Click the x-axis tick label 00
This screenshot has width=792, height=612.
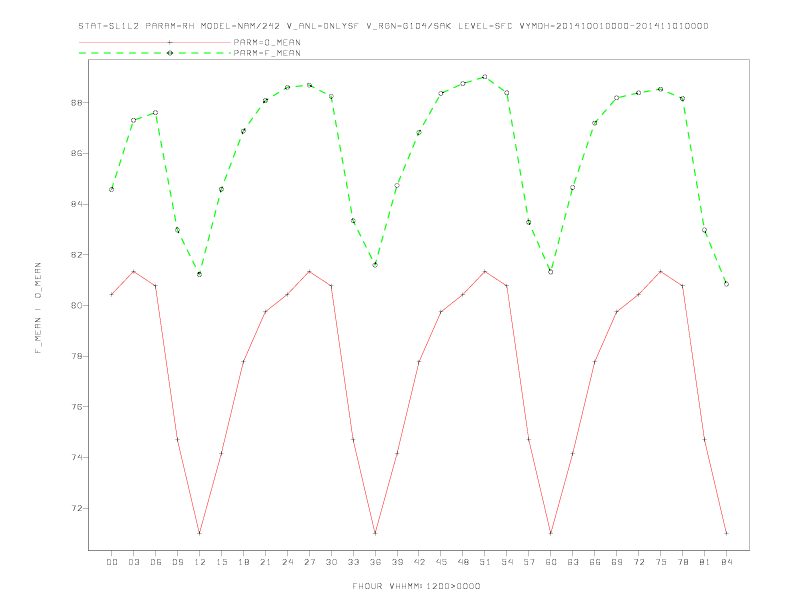112,562
